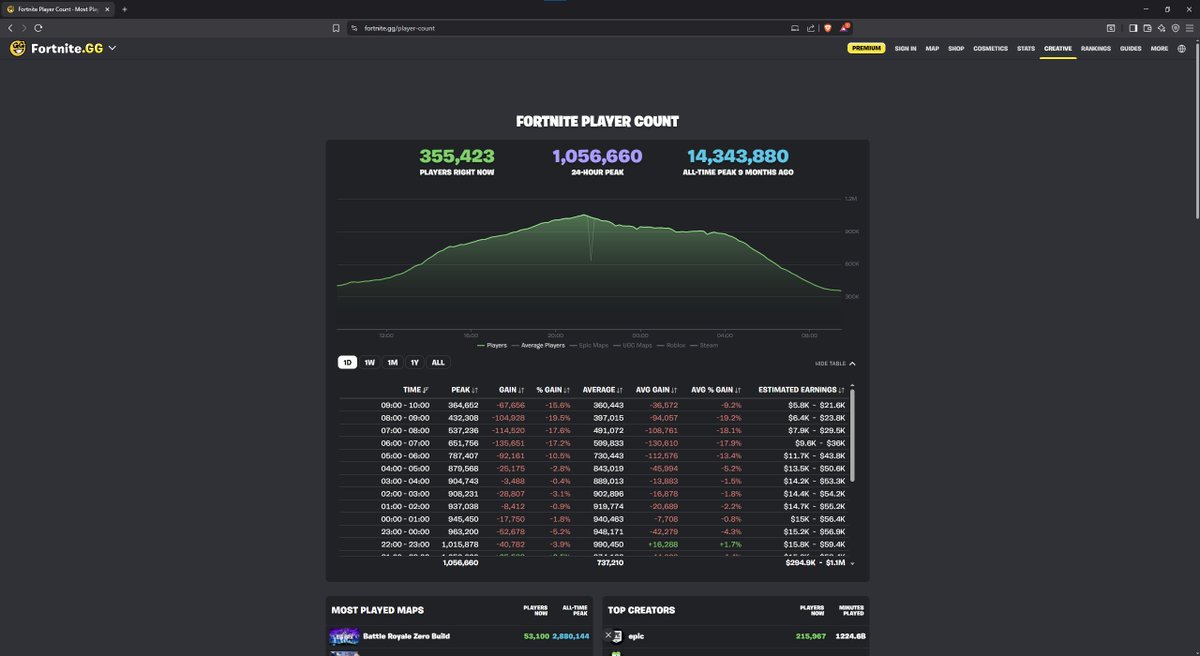
Task: Click the 05:00 - 06:00 table row
Action: click(x=594, y=456)
